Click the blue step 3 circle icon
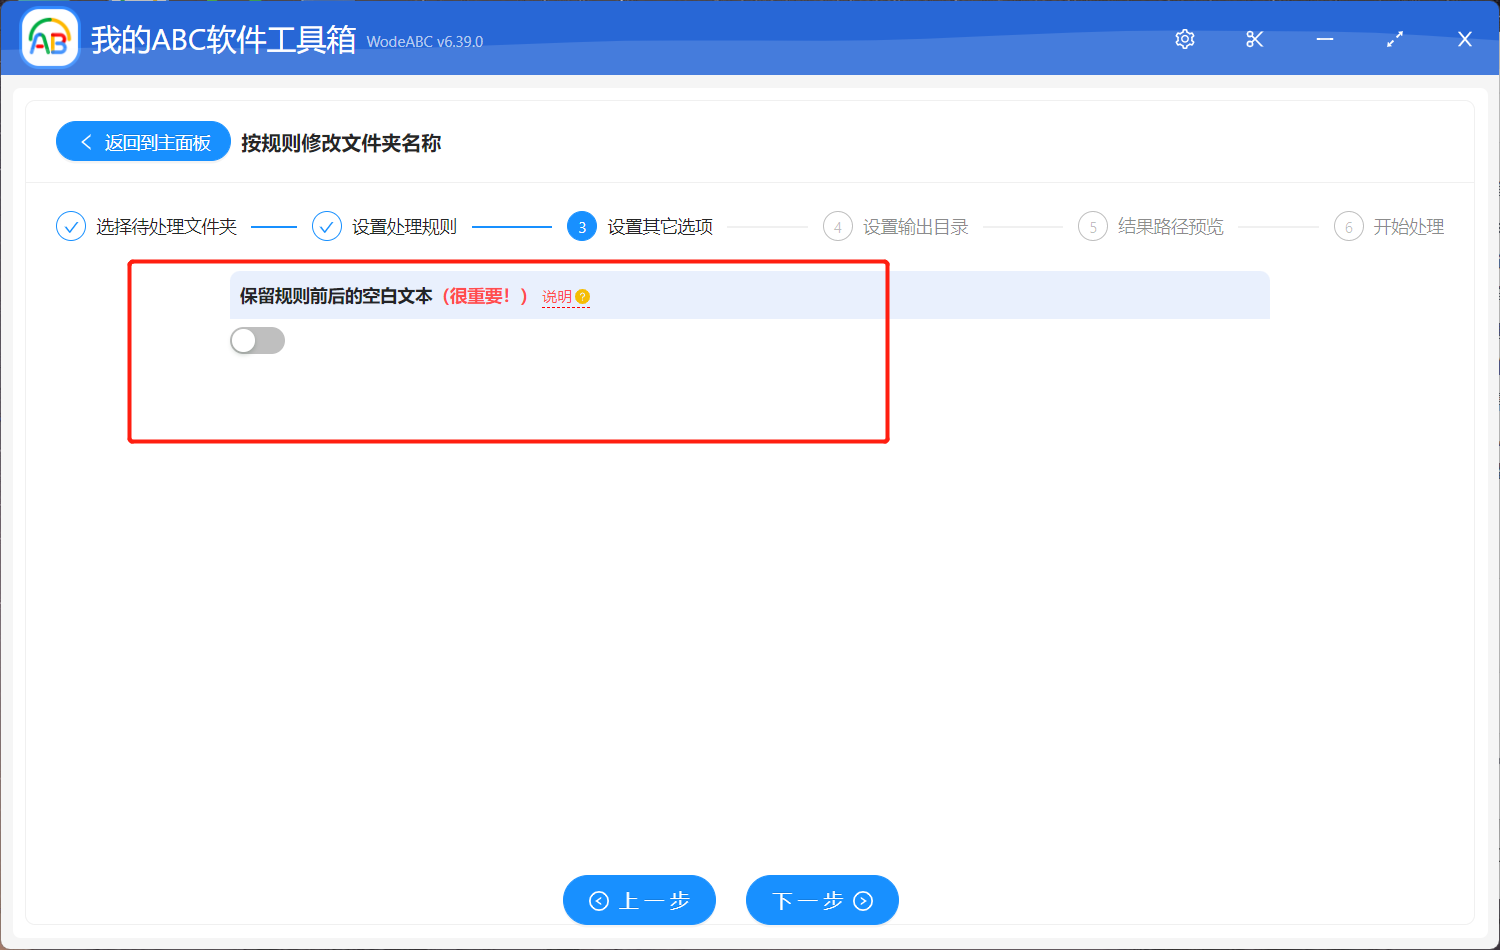This screenshot has height=950, width=1500. click(581, 226)
